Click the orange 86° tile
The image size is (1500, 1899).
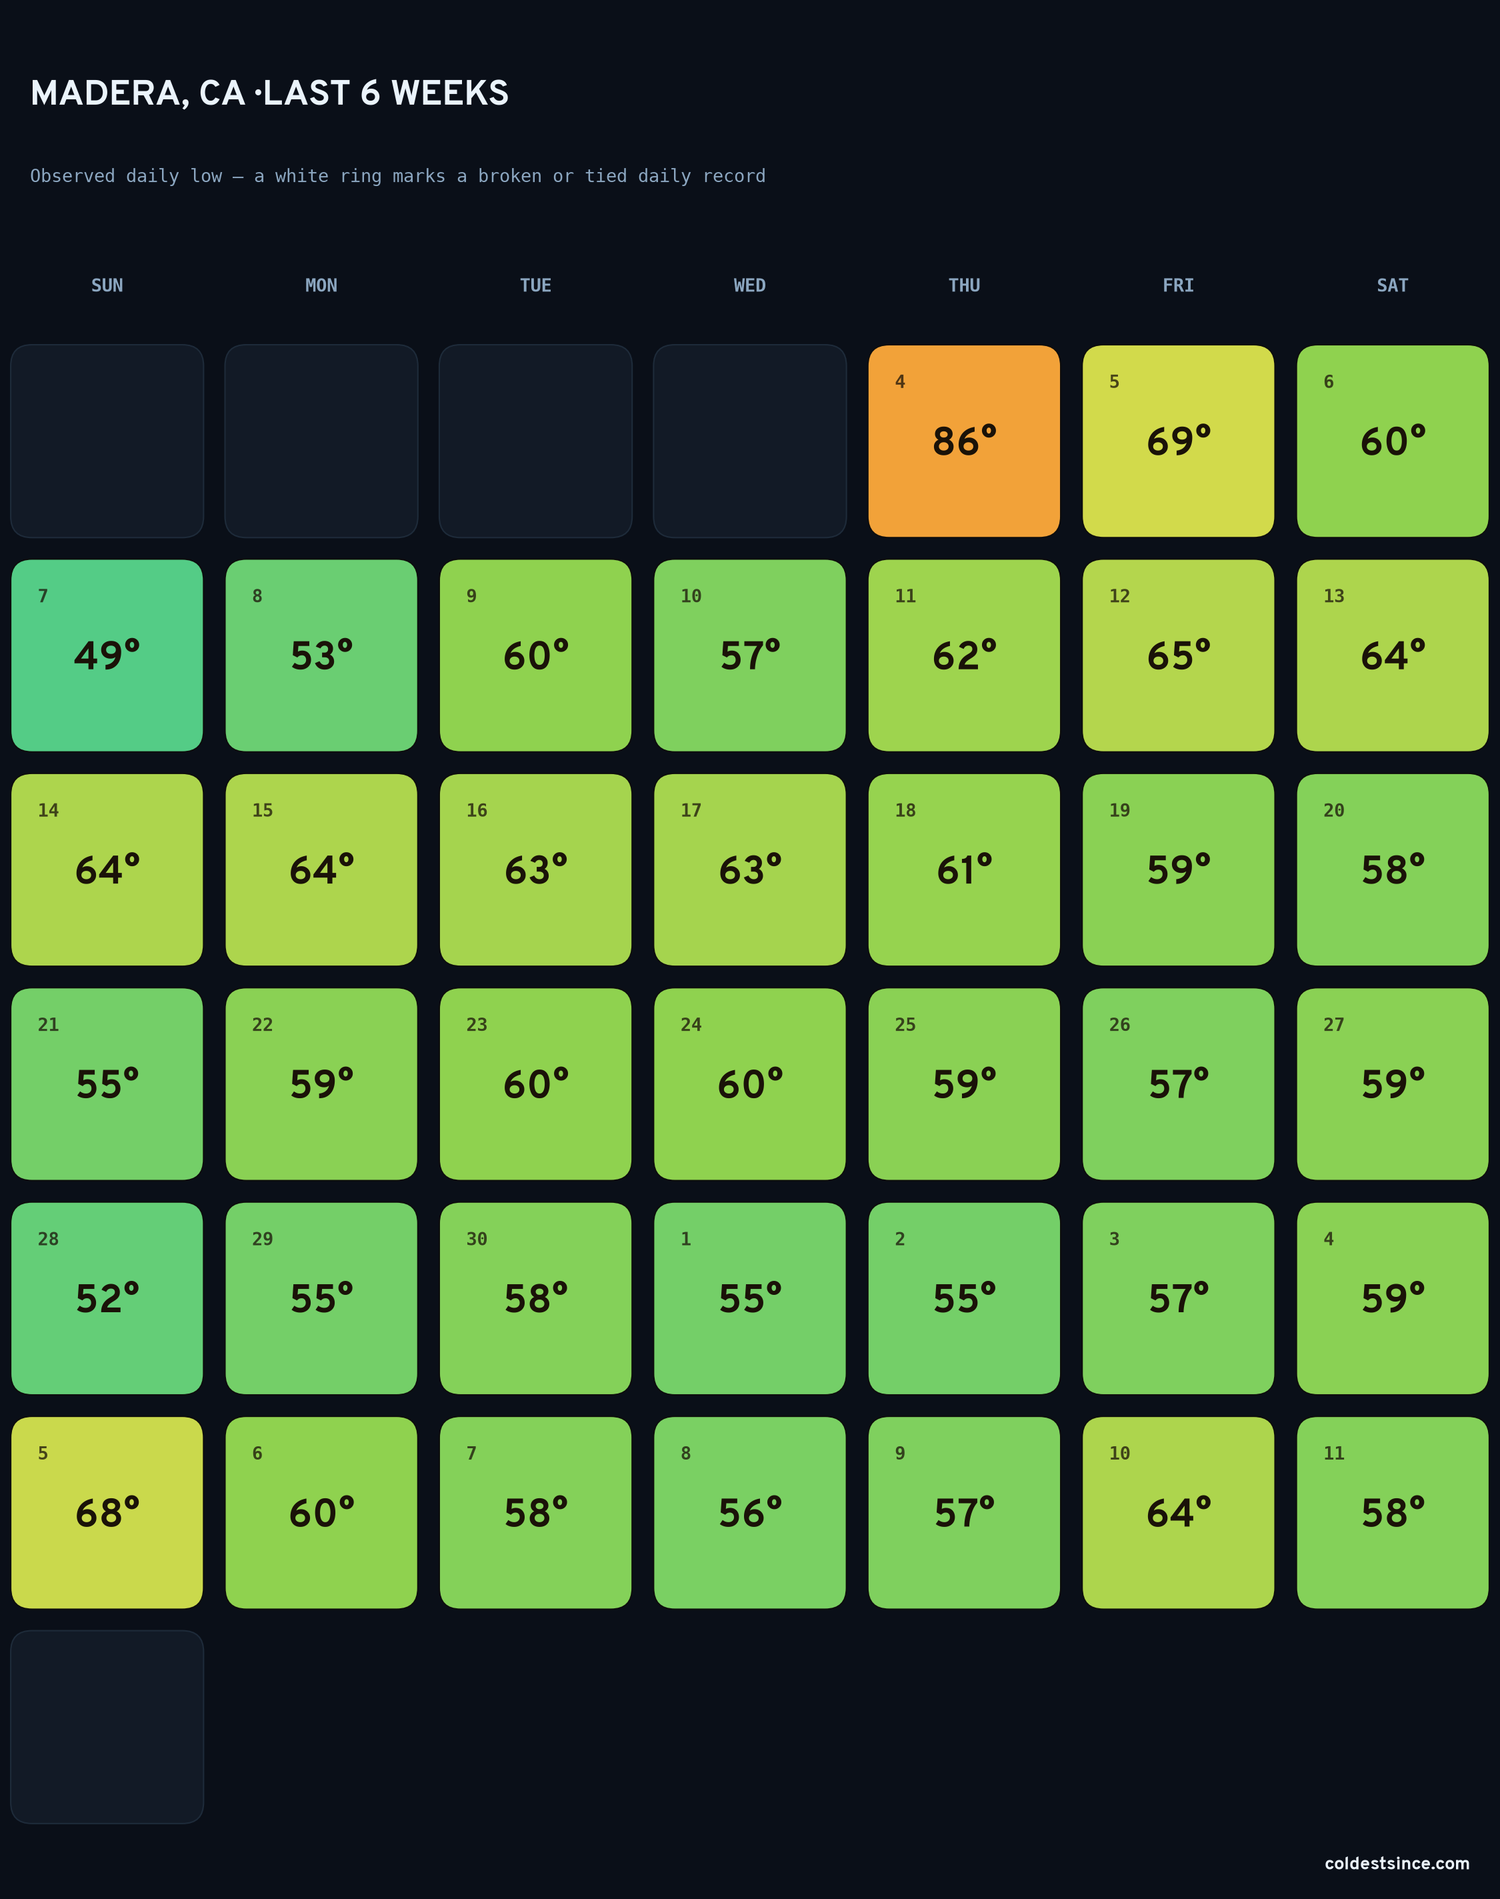[x=964, y=441]
